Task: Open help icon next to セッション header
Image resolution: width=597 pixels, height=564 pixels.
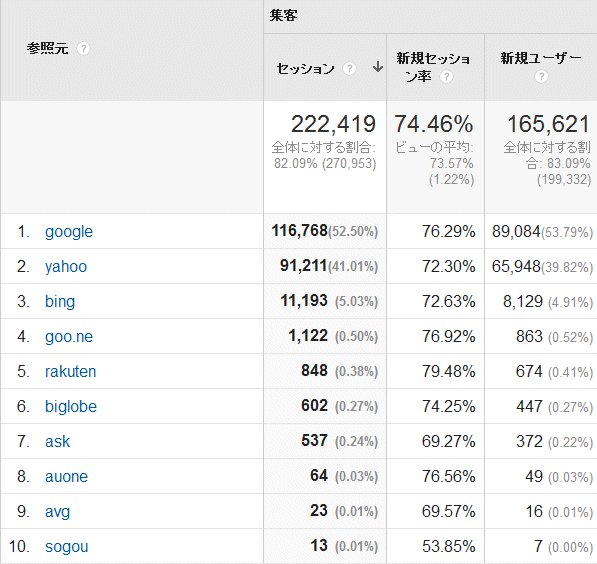Action: (x=349, y=69)
